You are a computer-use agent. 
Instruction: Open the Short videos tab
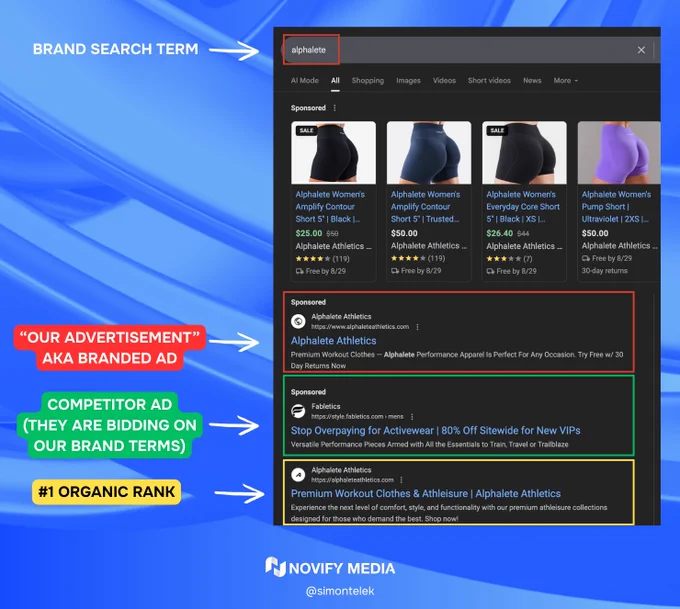489,81
